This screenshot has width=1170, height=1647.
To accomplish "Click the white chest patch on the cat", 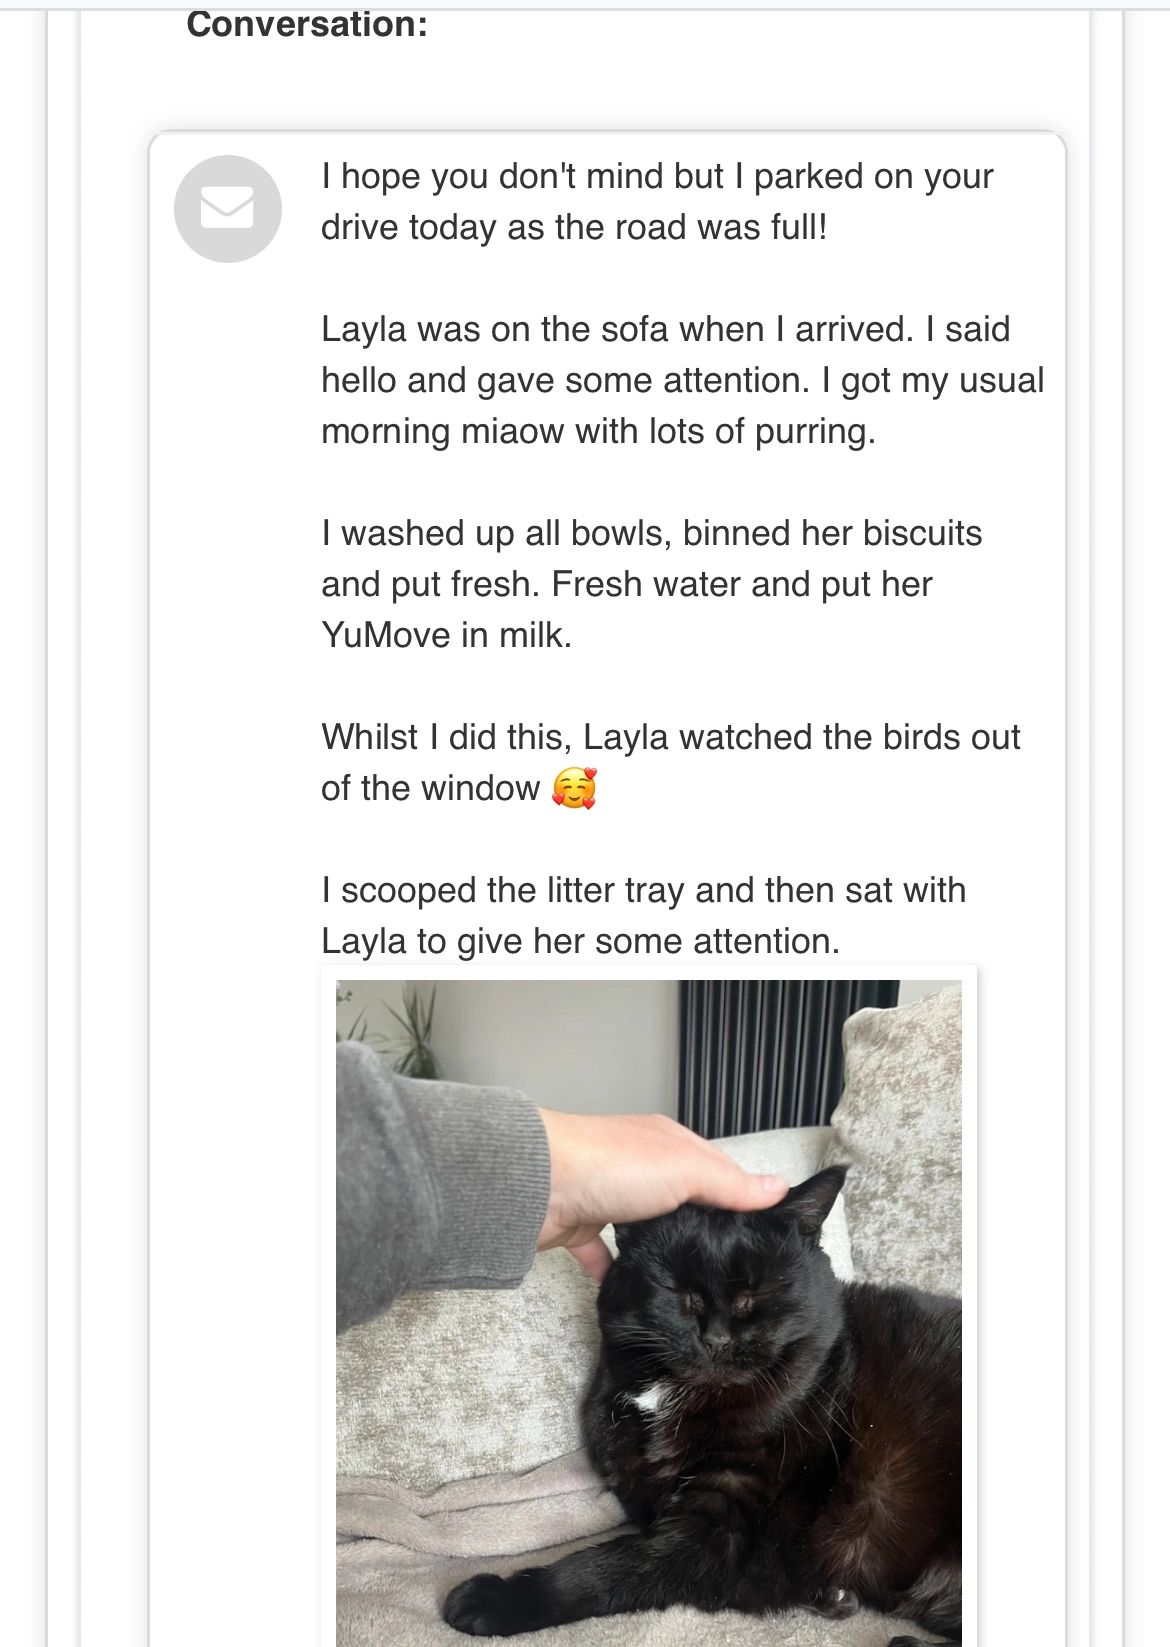I will pos(650,1396).
